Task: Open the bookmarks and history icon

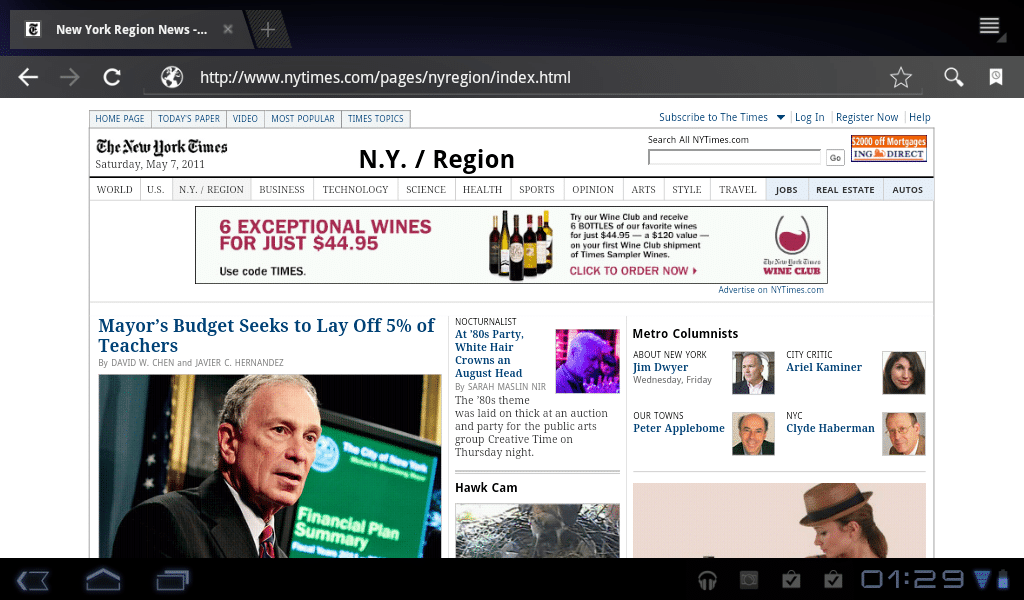Action: 996,77
